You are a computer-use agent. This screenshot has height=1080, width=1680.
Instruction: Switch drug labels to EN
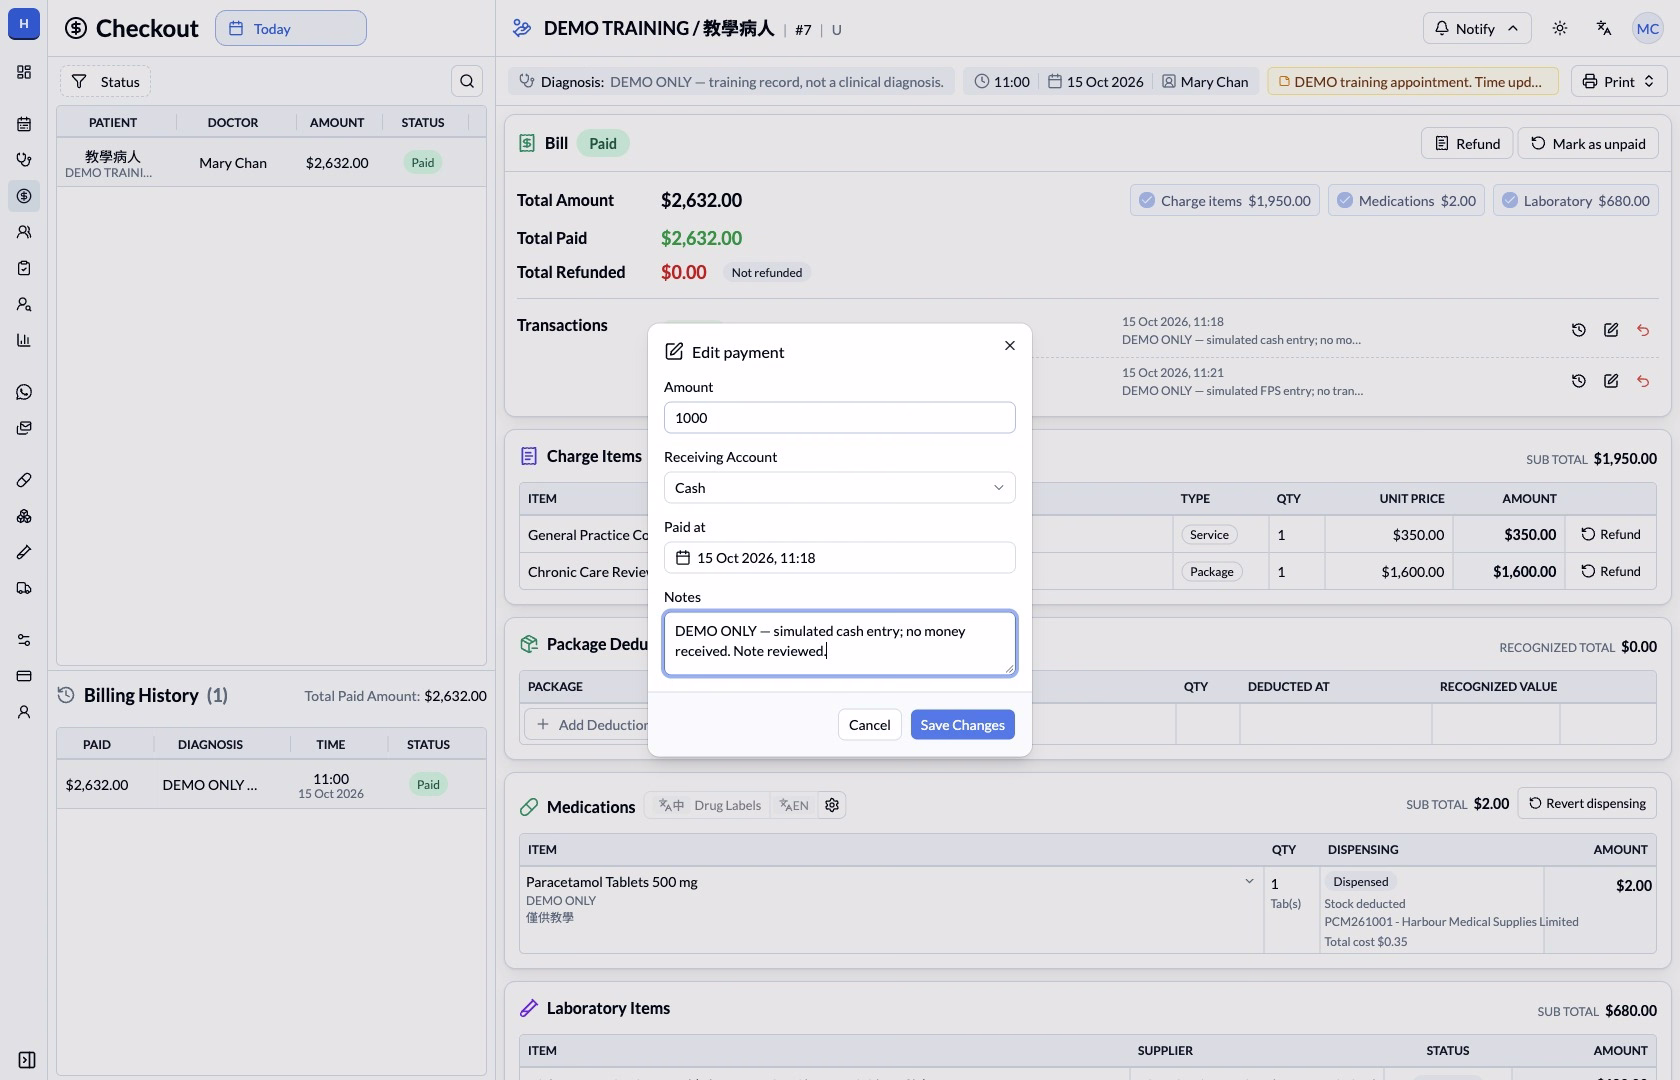(x=794, y=805)
